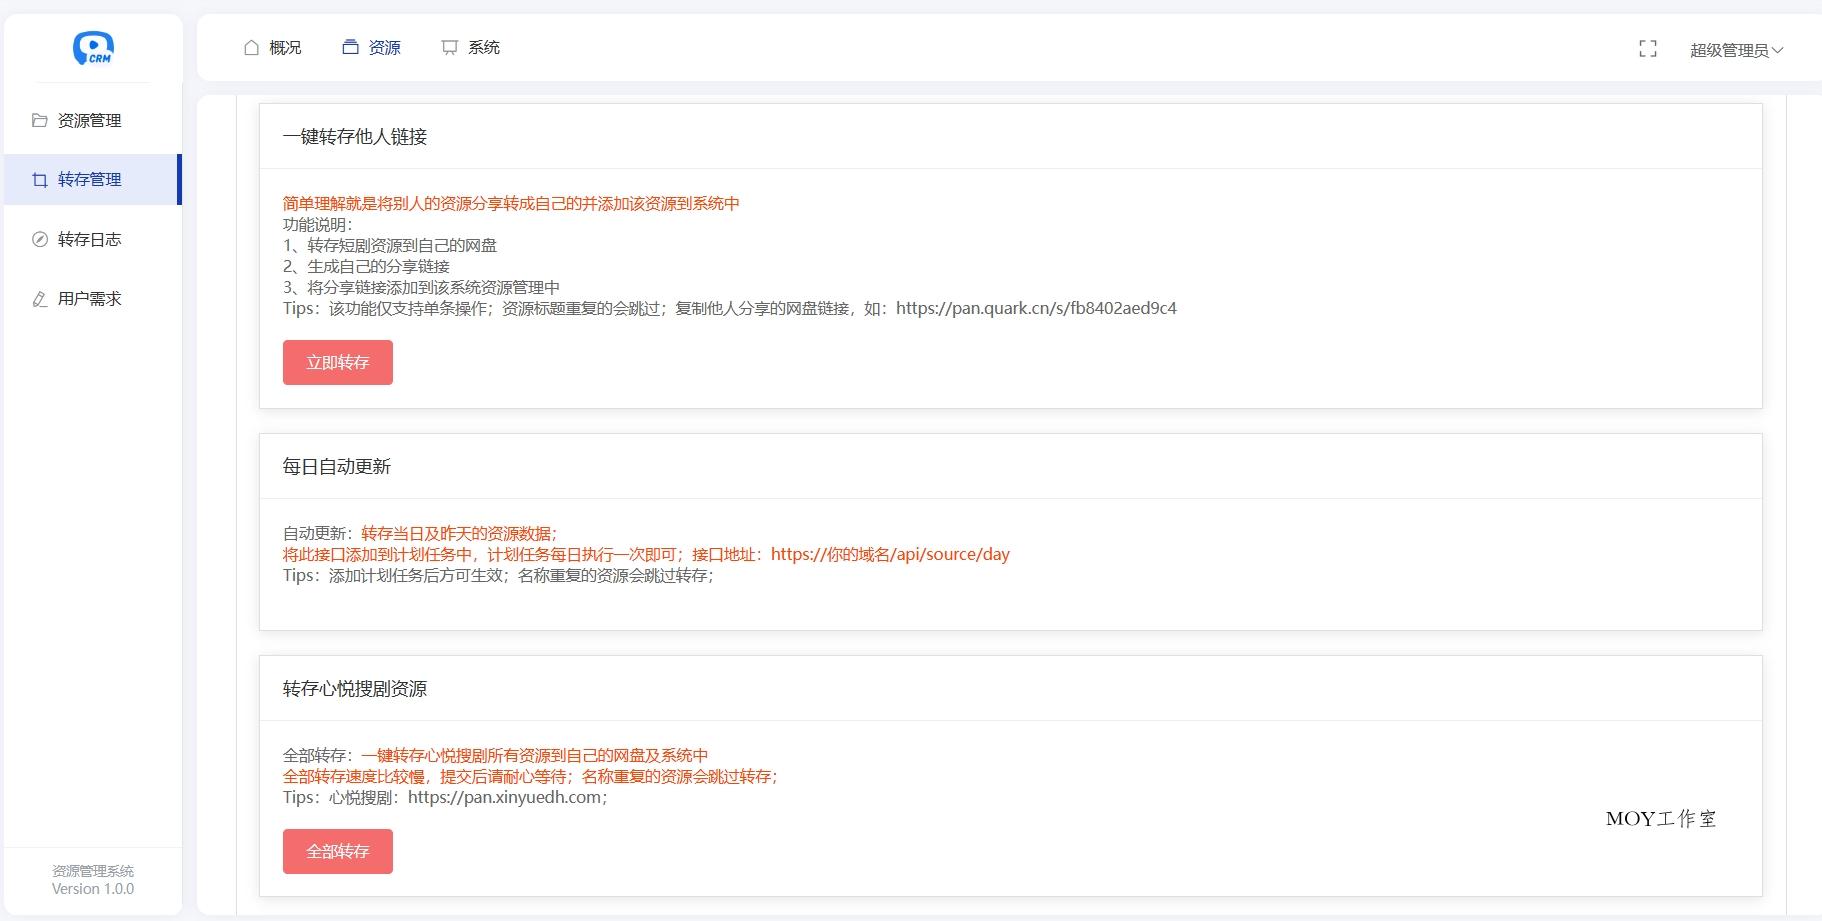Click the compass icon beside 转存日志
Viewport: 1822px width, 921px height.
[40, 239]
